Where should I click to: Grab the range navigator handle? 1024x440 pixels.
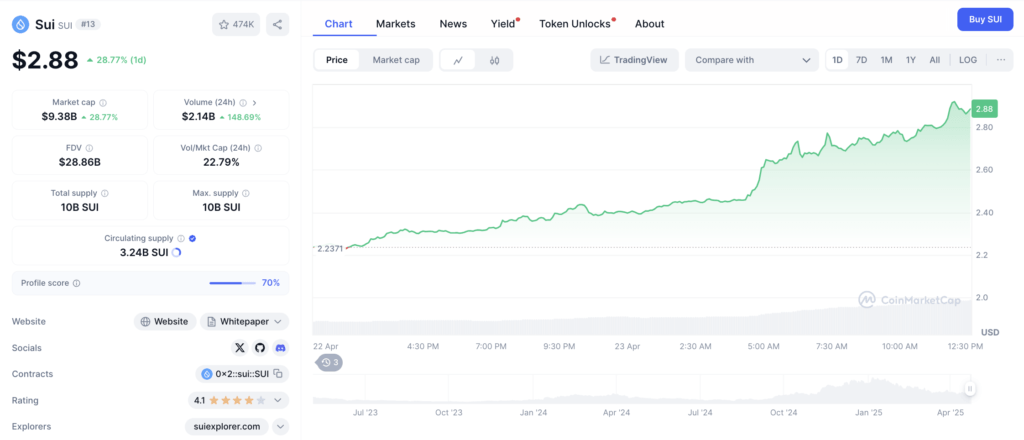(970, 389)
